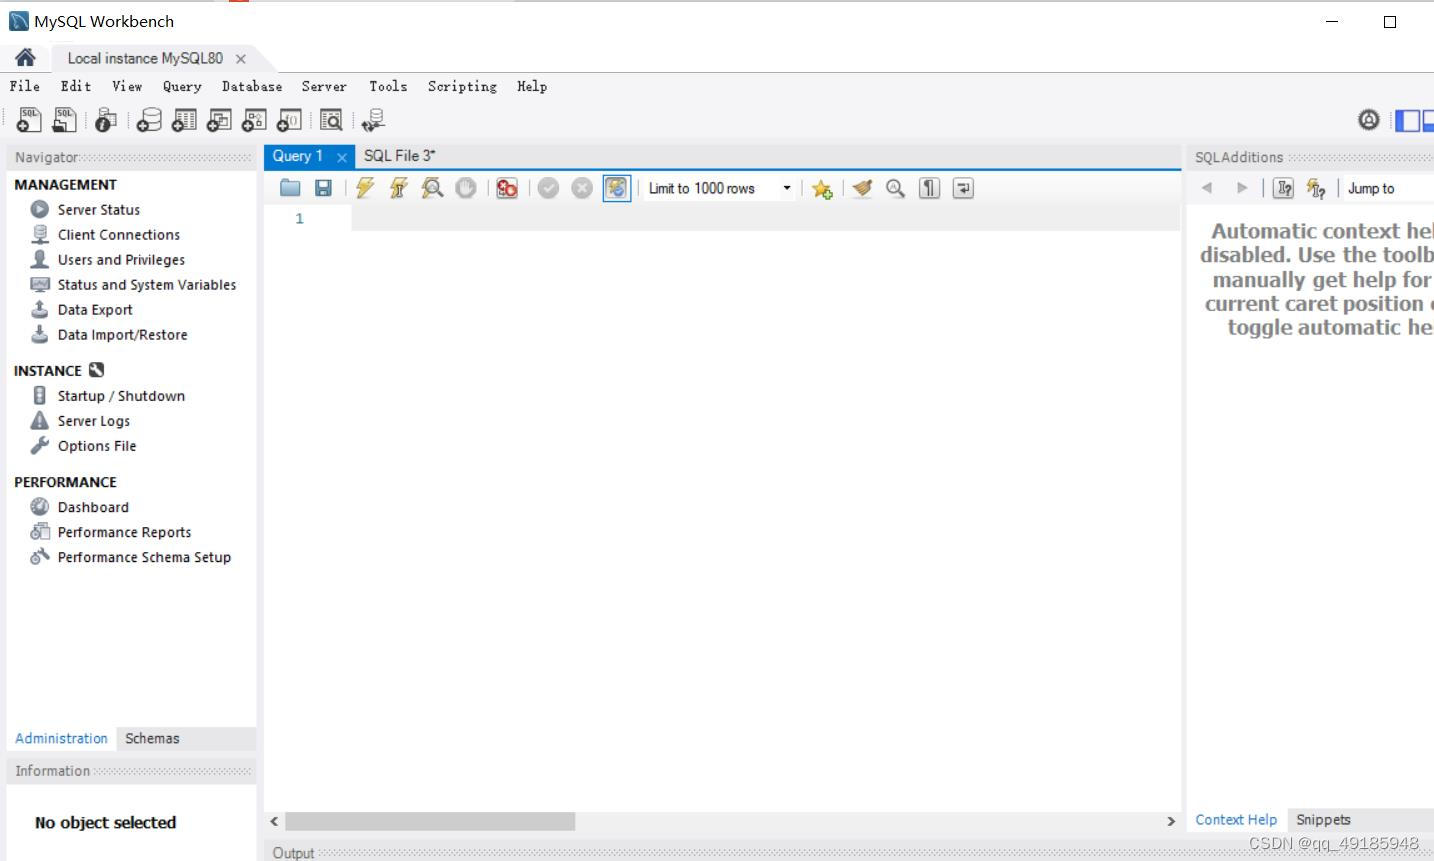The image size is (1434, 861).
Task: Switch to the Schemas panel
Action: (x=152, y=738)
